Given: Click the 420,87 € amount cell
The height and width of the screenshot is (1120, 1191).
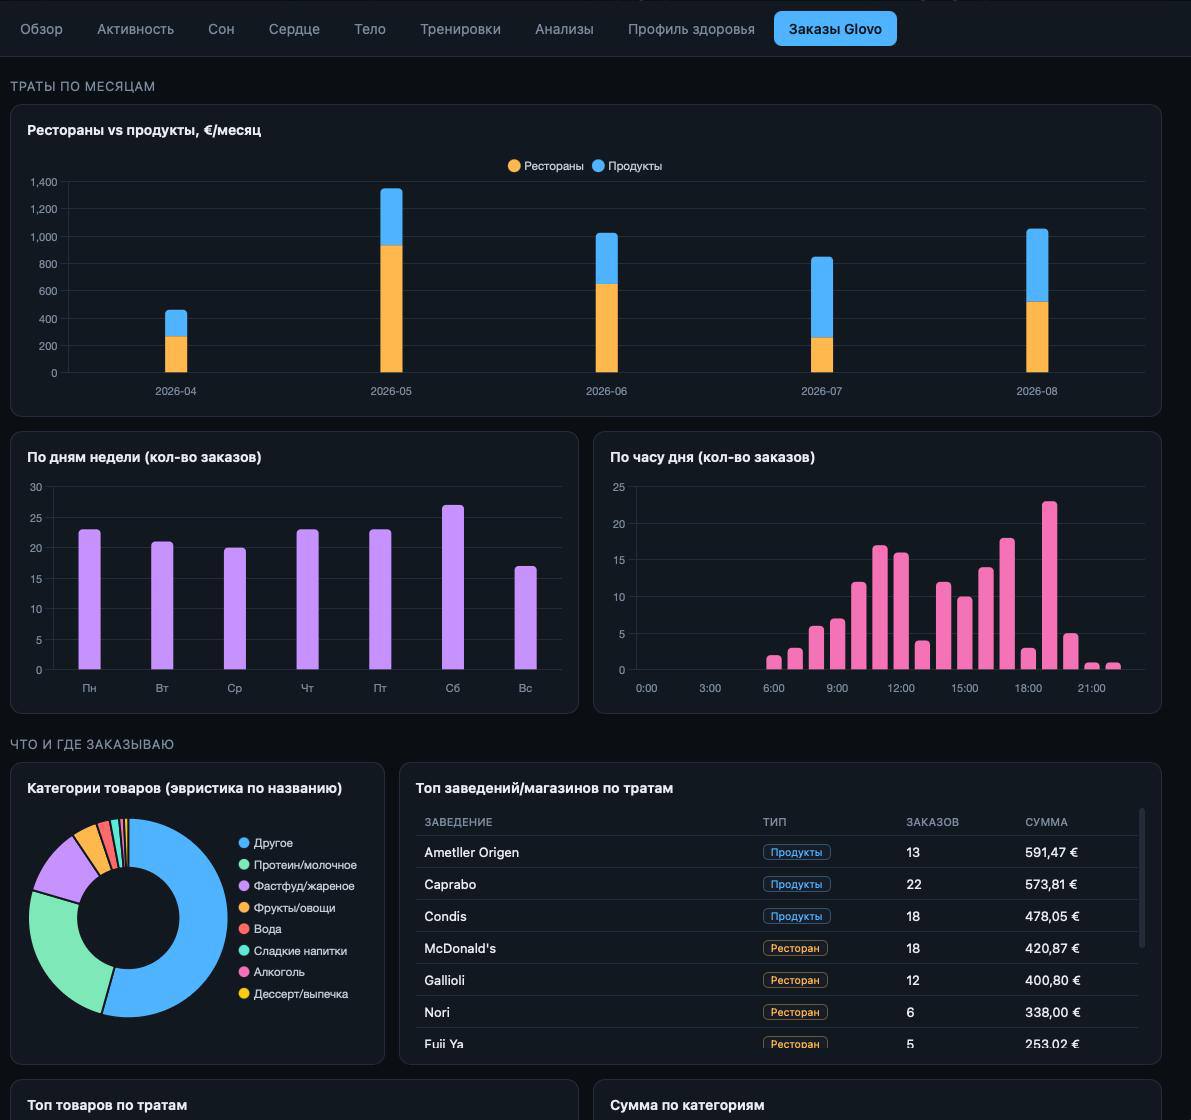Looking at the screenshot, I should point(1052,948).
